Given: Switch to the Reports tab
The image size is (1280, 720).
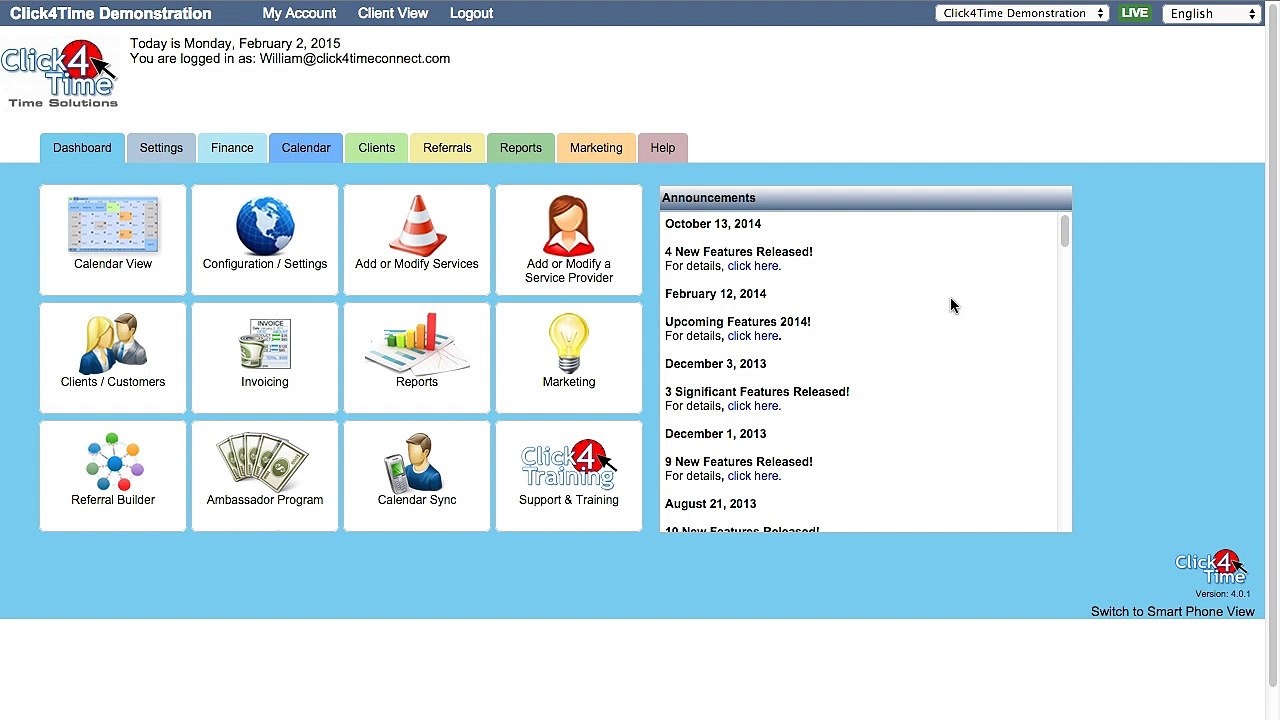Looking at the screenshot, I should [521, 148].
